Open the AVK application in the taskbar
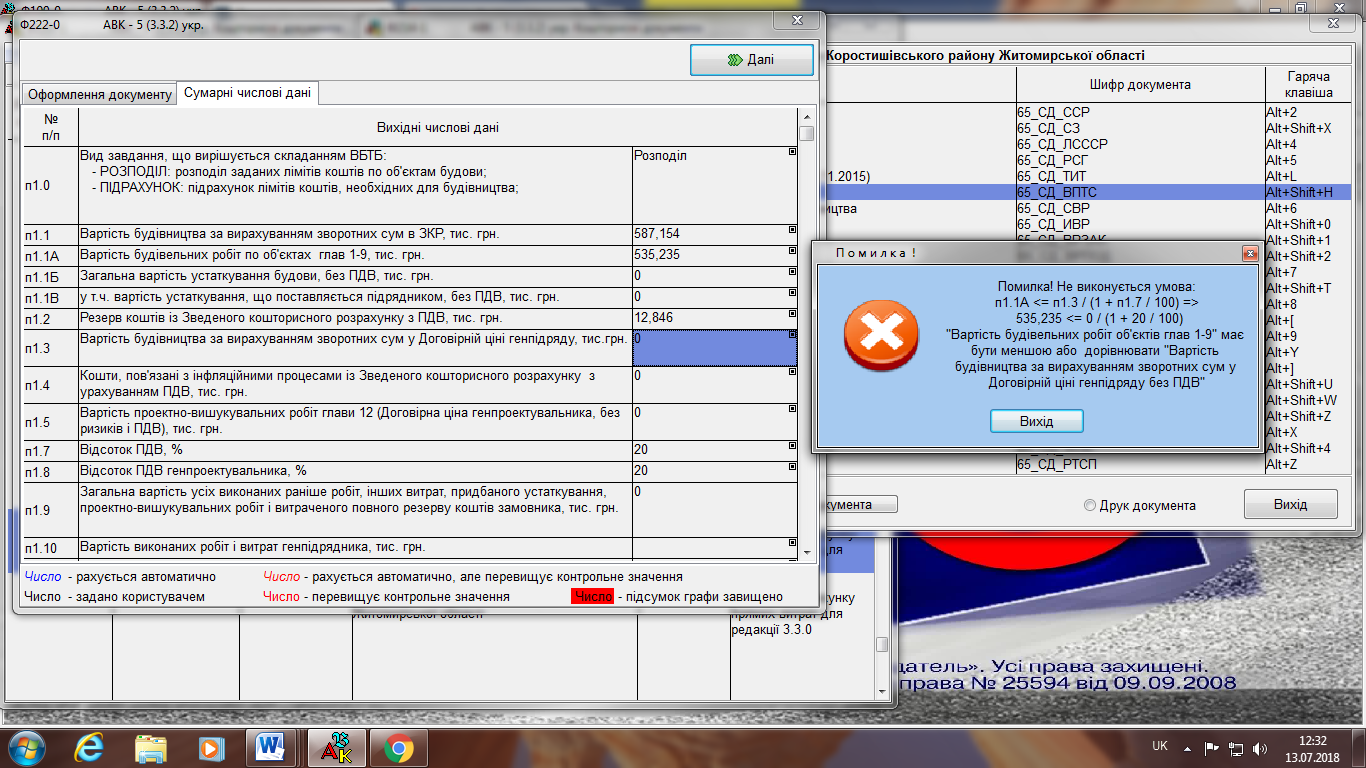 [336, 748]
